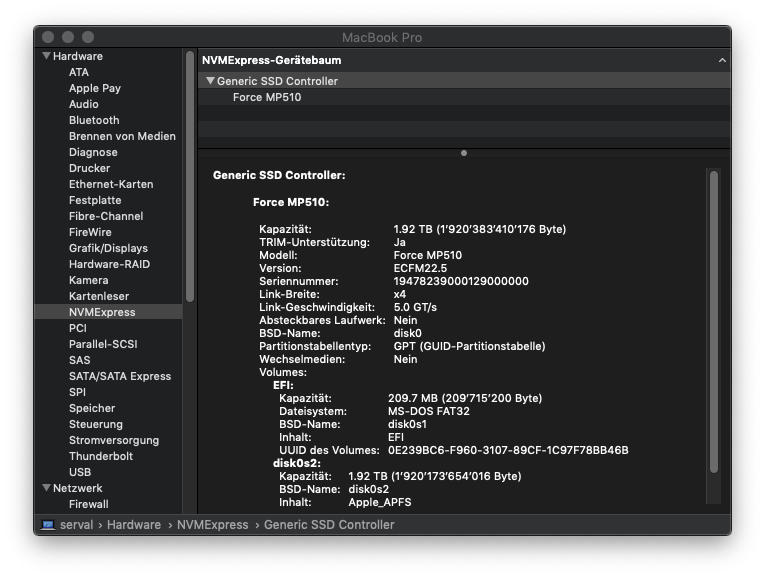Open the Drucker sidebar entry

coord(89,168)
